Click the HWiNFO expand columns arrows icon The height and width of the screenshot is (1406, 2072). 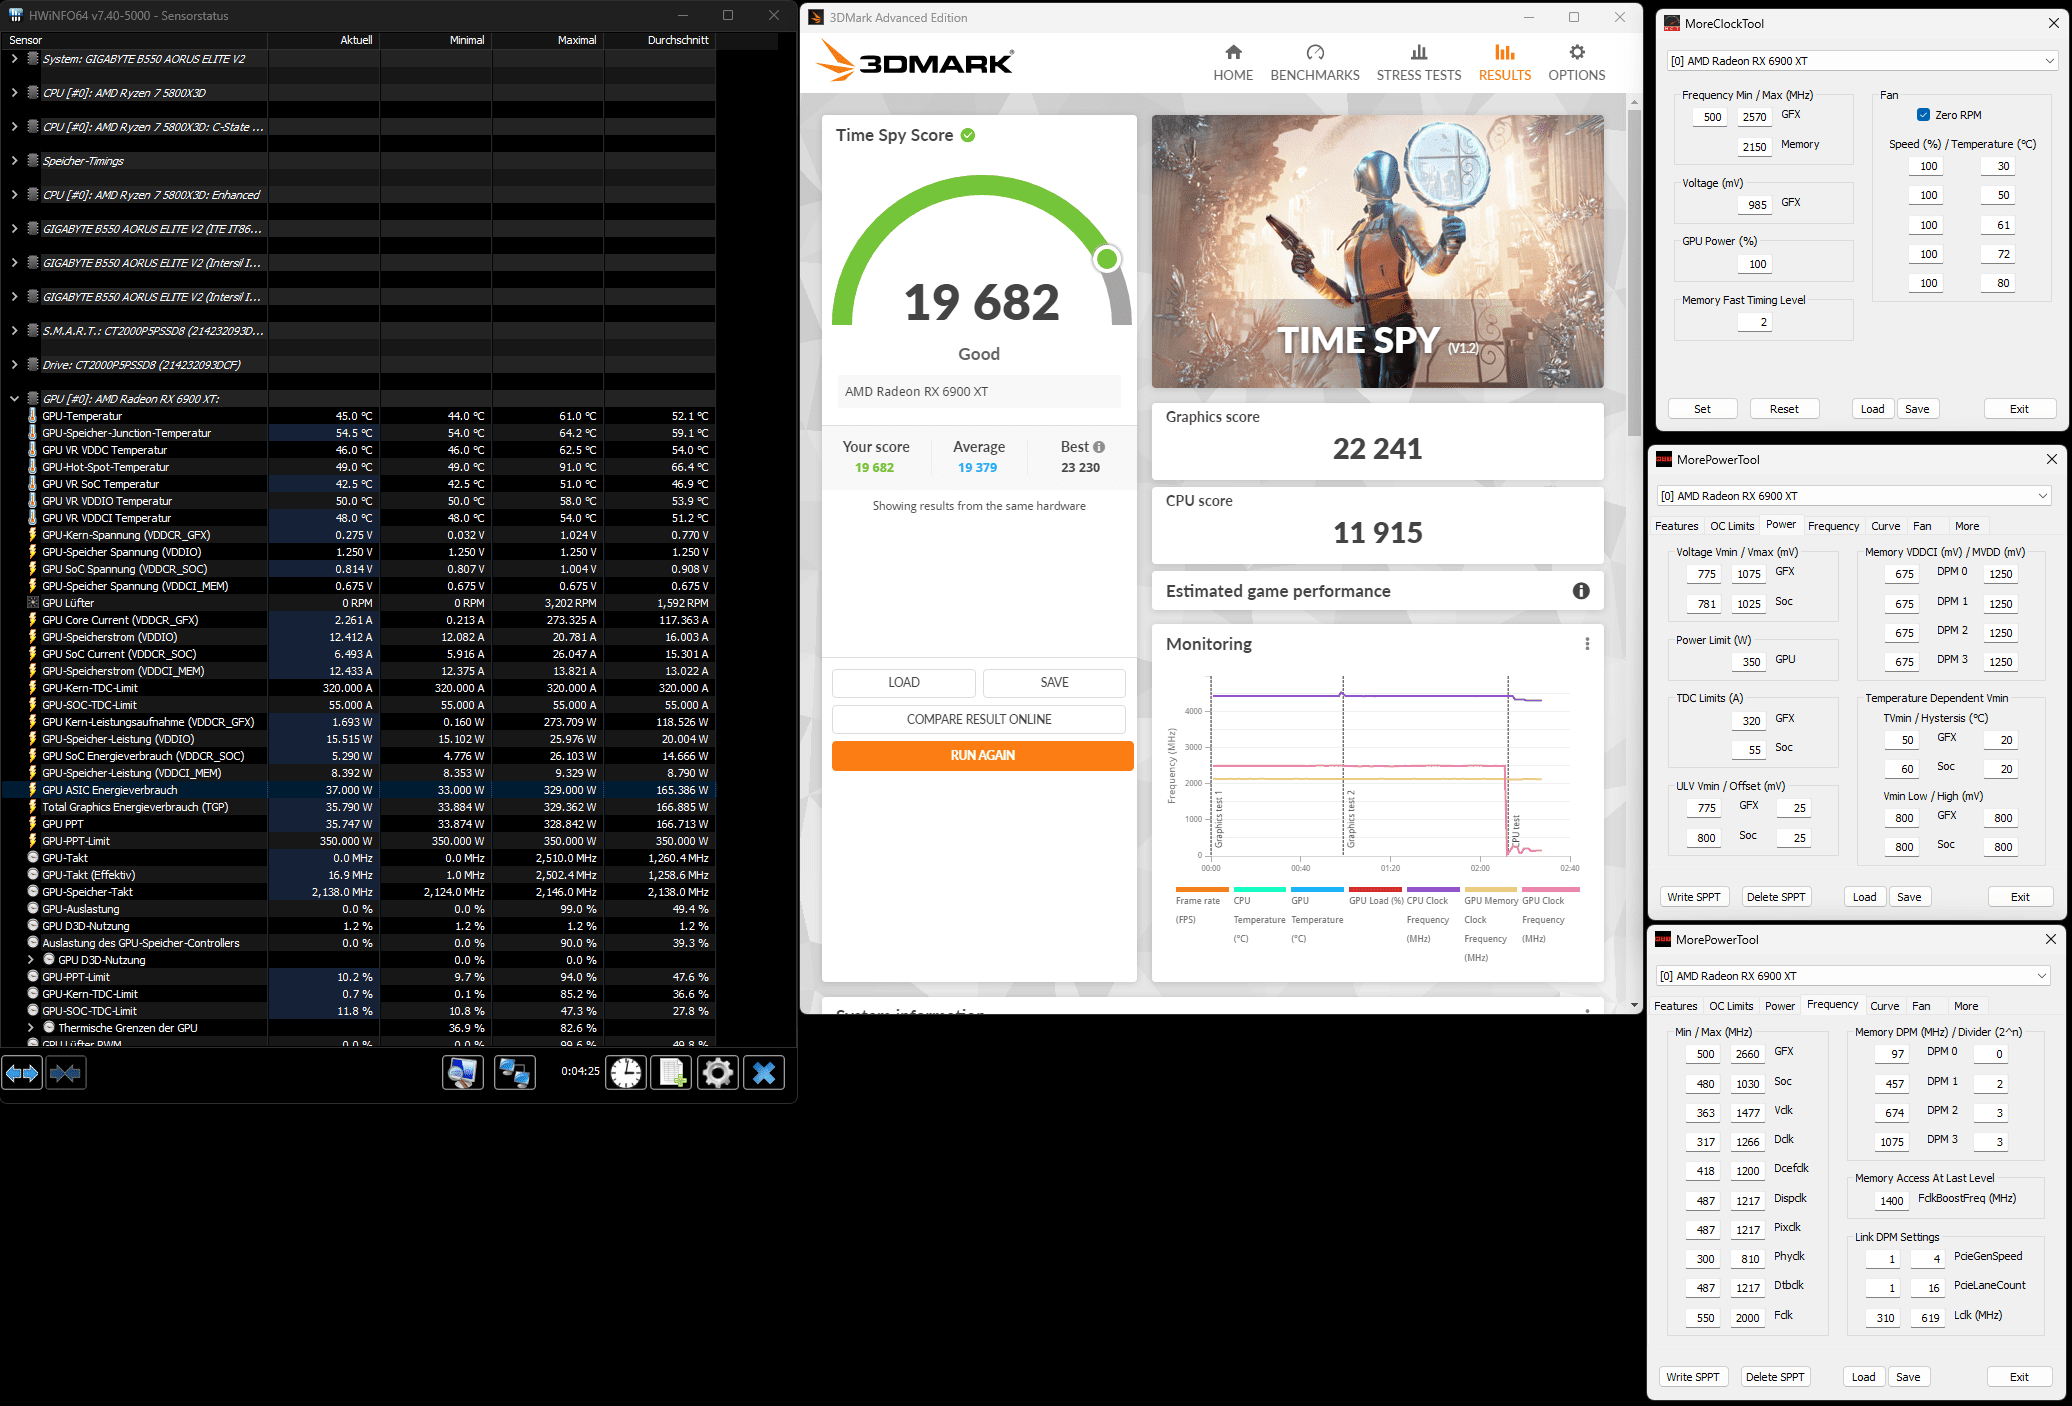22,1073
